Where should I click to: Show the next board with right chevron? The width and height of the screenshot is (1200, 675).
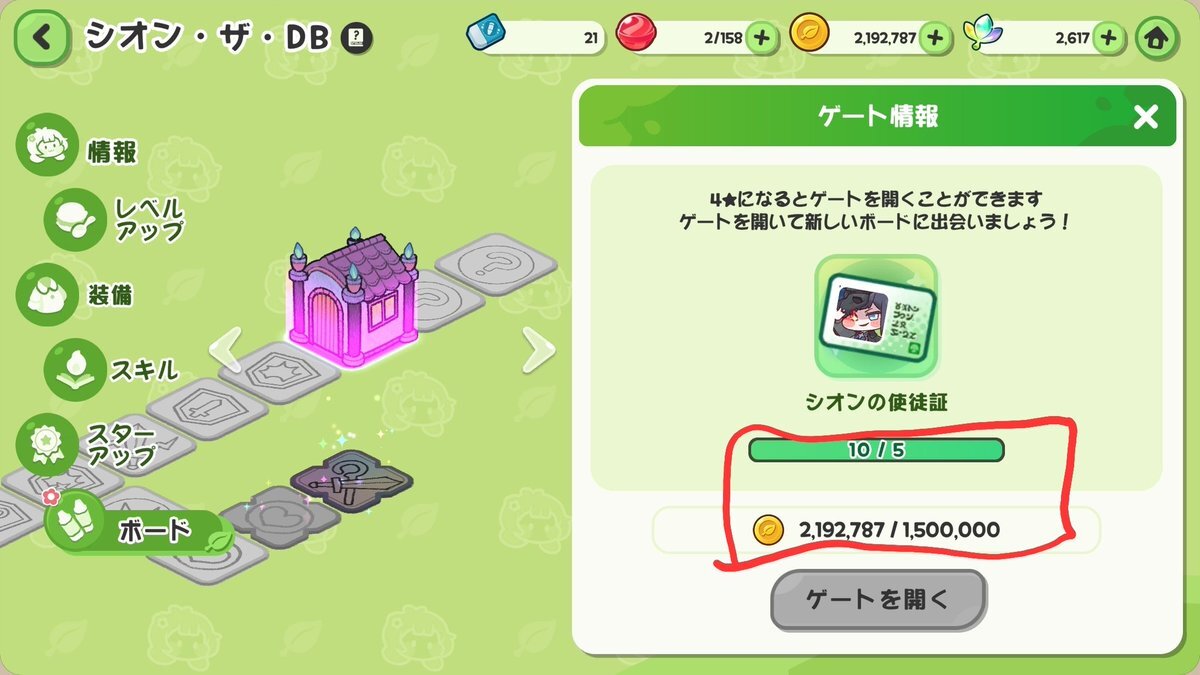[539, 351]
